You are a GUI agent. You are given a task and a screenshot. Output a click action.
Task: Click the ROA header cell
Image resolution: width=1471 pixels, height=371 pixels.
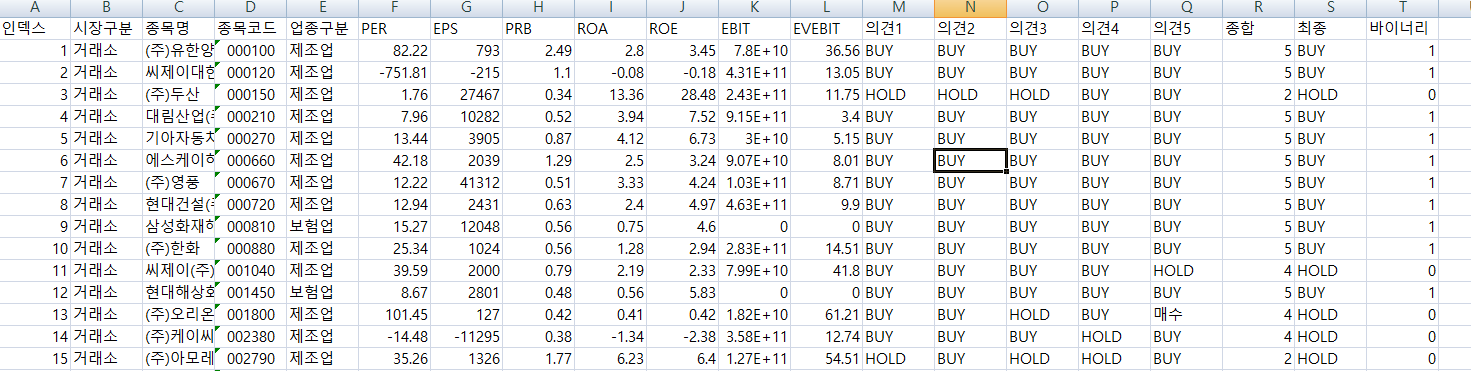point(611,28)
